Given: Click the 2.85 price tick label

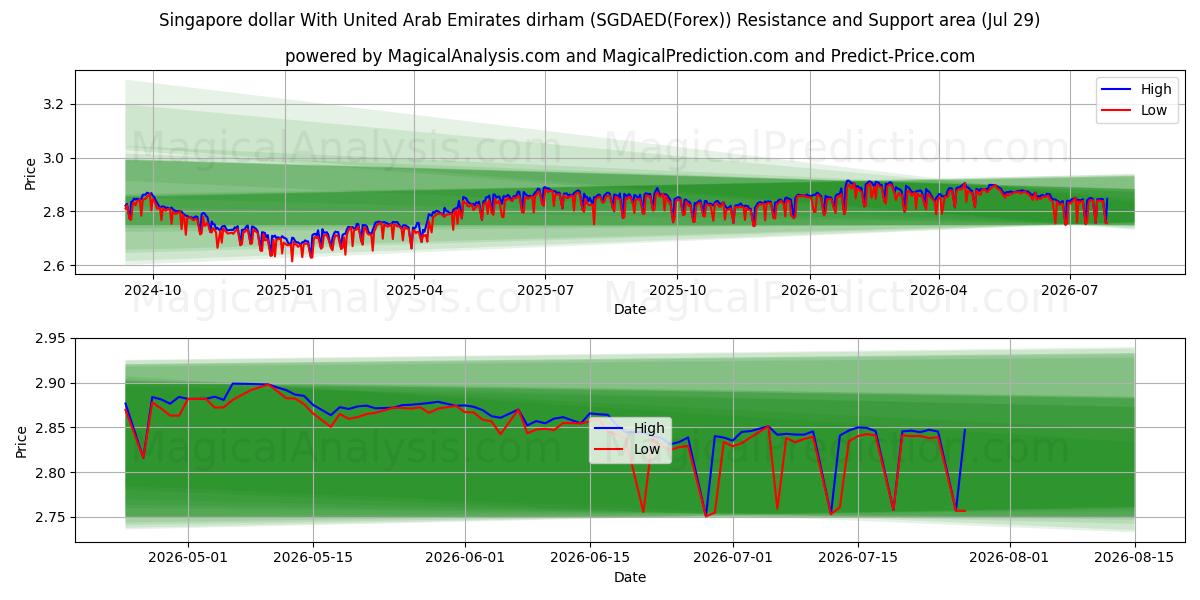Looking at the screenshot, I should (x=52, y=428).
